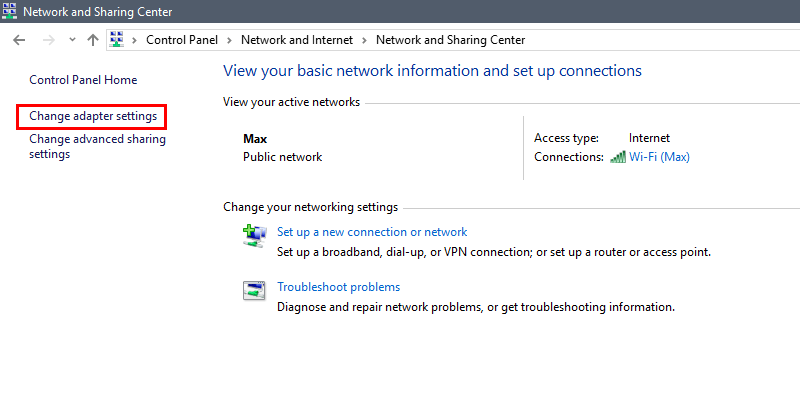The width and height of the screenshot is (800, 400).
Task: Click the Troubleshoot problems icon
Action: 254,291
